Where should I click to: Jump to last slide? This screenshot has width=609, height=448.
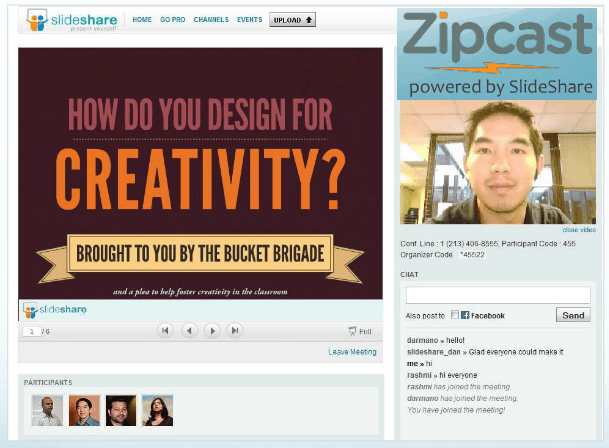[x=235, y=330]
